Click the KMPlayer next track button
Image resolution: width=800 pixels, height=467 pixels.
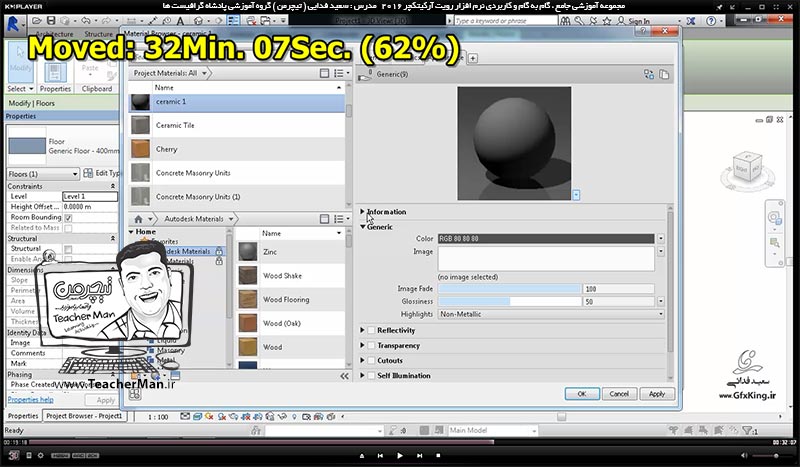point(419,455)
